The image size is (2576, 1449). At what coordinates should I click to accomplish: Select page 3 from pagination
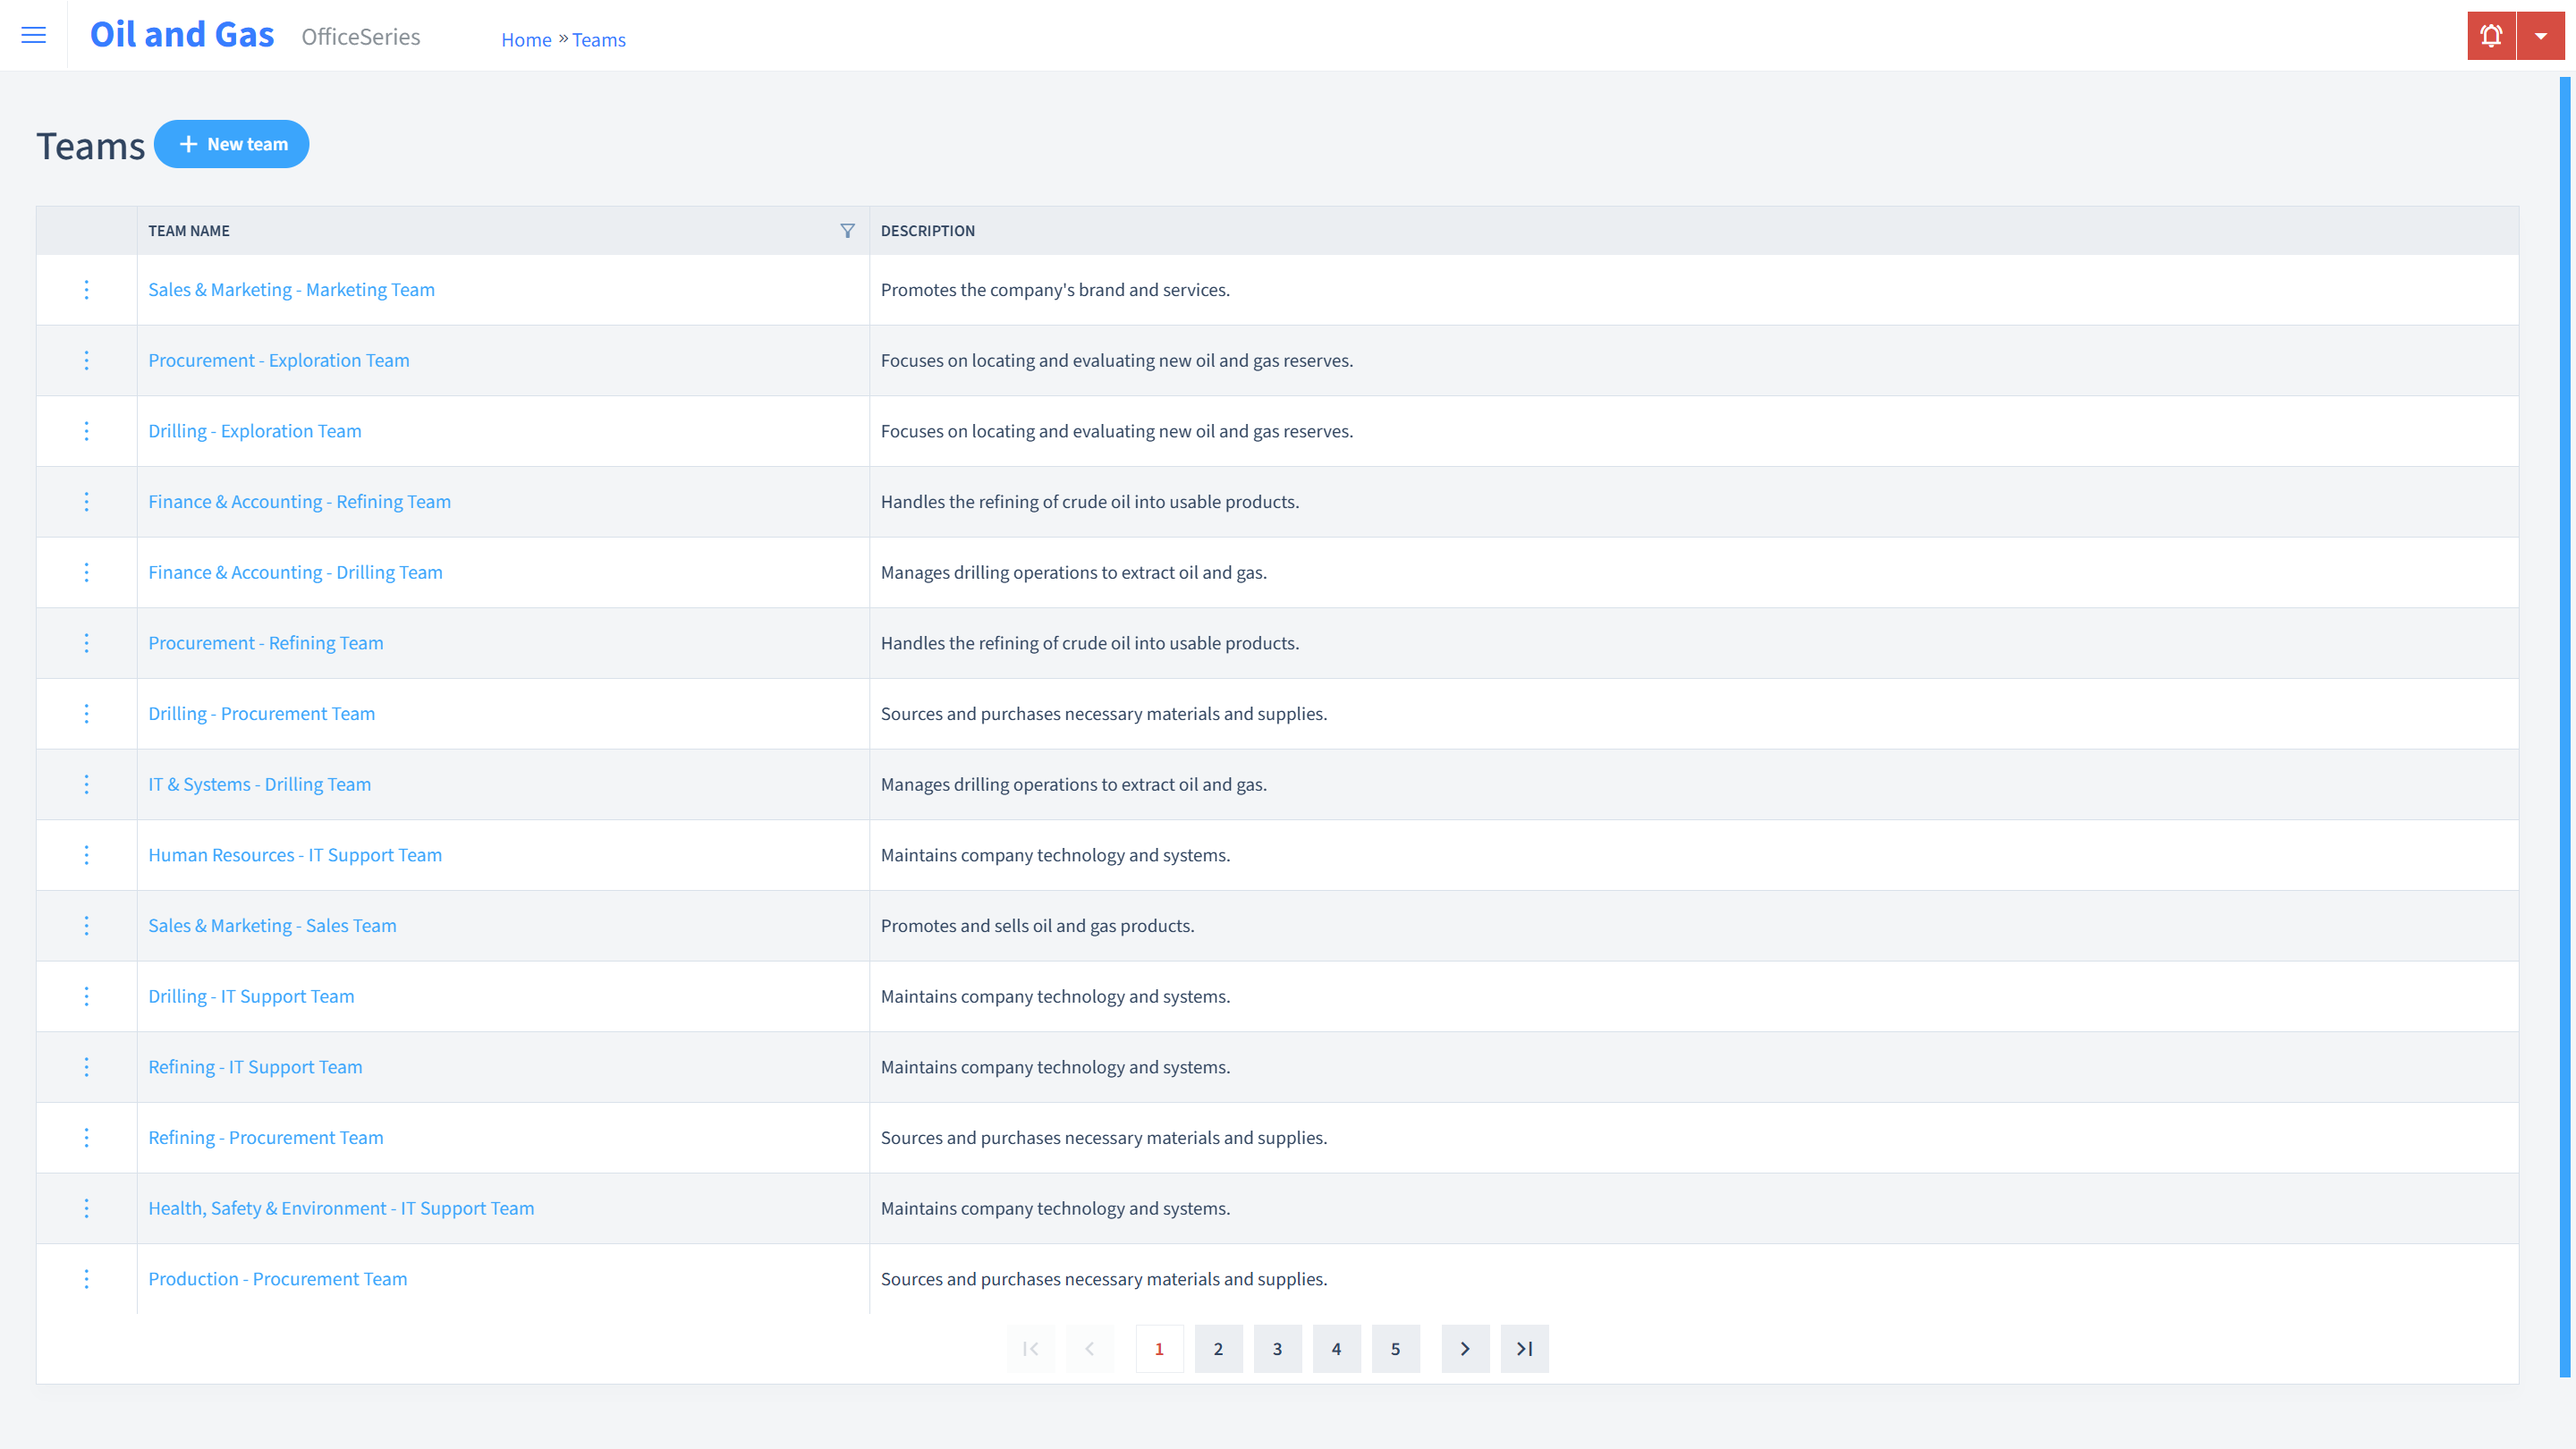(1277, 1348)
